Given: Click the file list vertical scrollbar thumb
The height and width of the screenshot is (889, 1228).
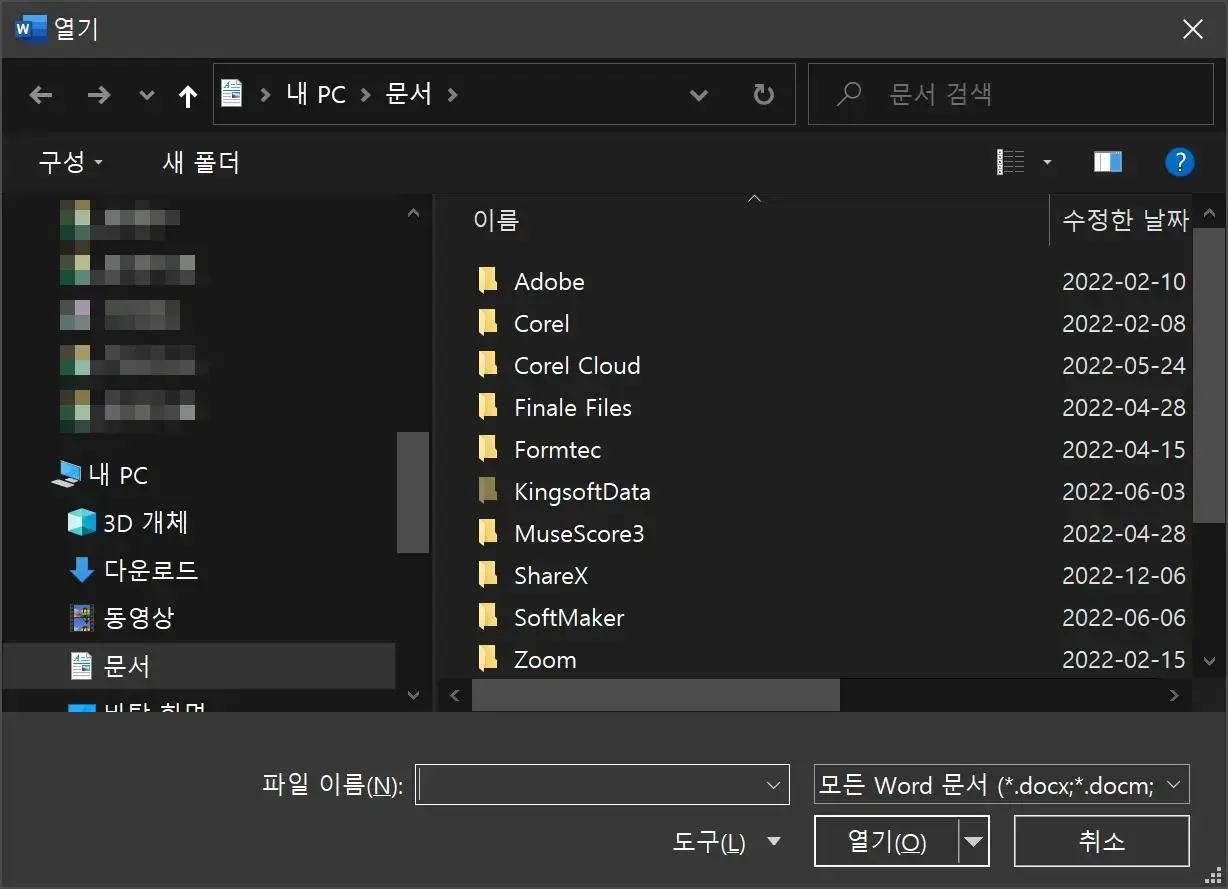Looking at the screenshot, I should tap(1208, 375).
